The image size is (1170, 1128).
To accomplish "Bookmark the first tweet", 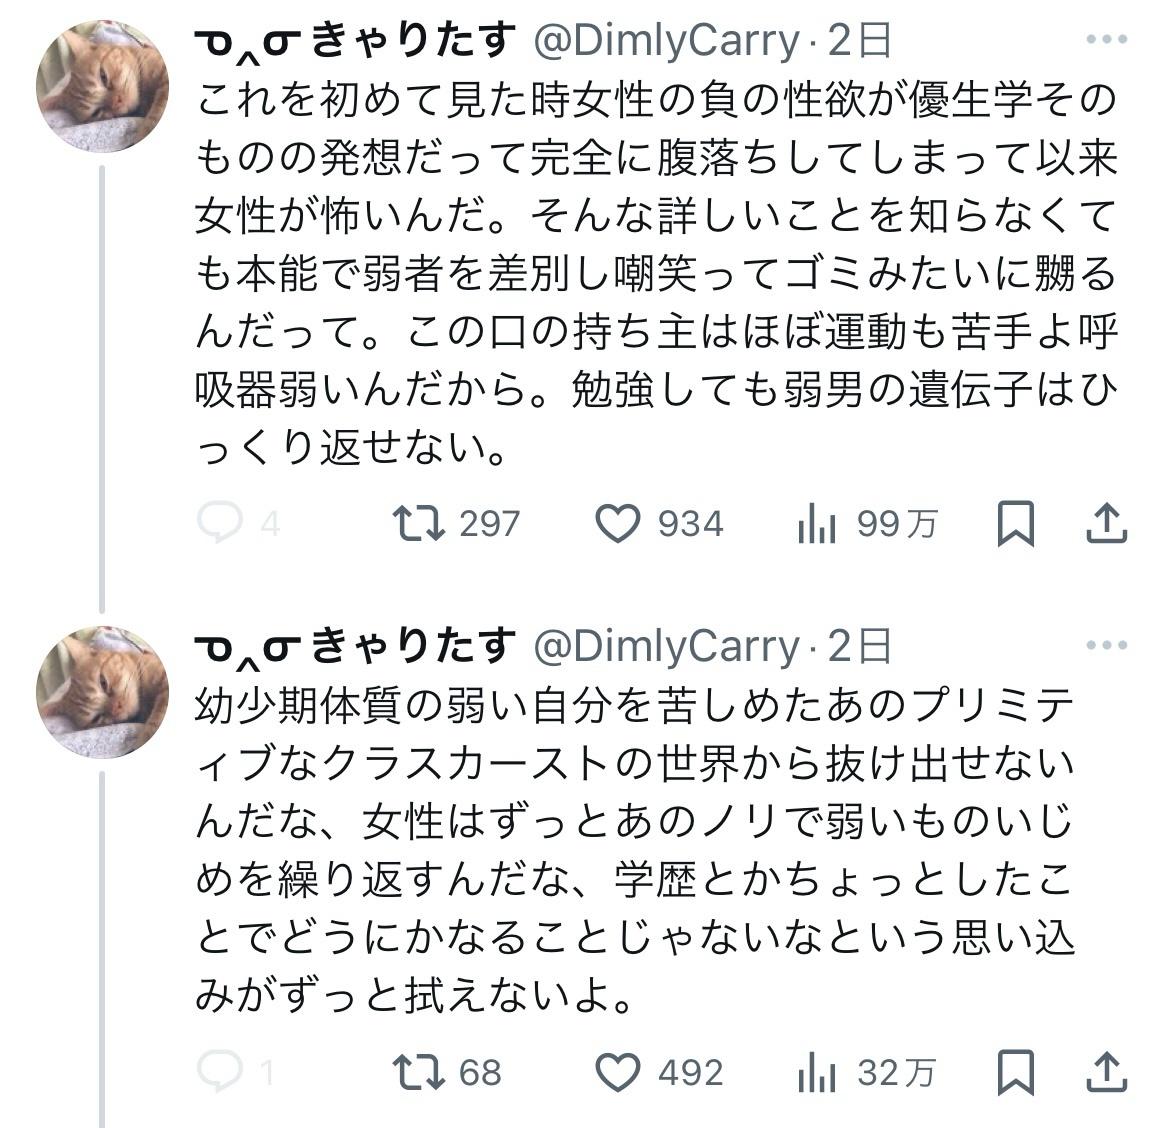I will point(1016,523).
